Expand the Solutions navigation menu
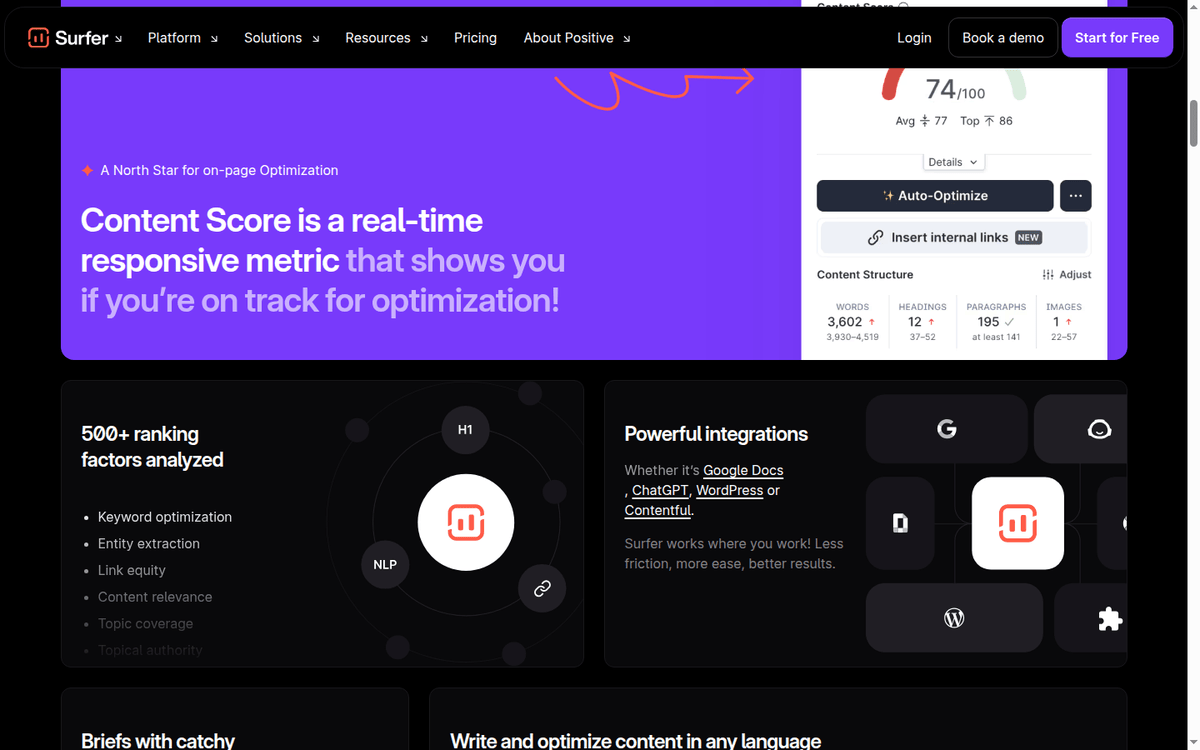This screenshot has height=750, width=1200. pos(282,38)
